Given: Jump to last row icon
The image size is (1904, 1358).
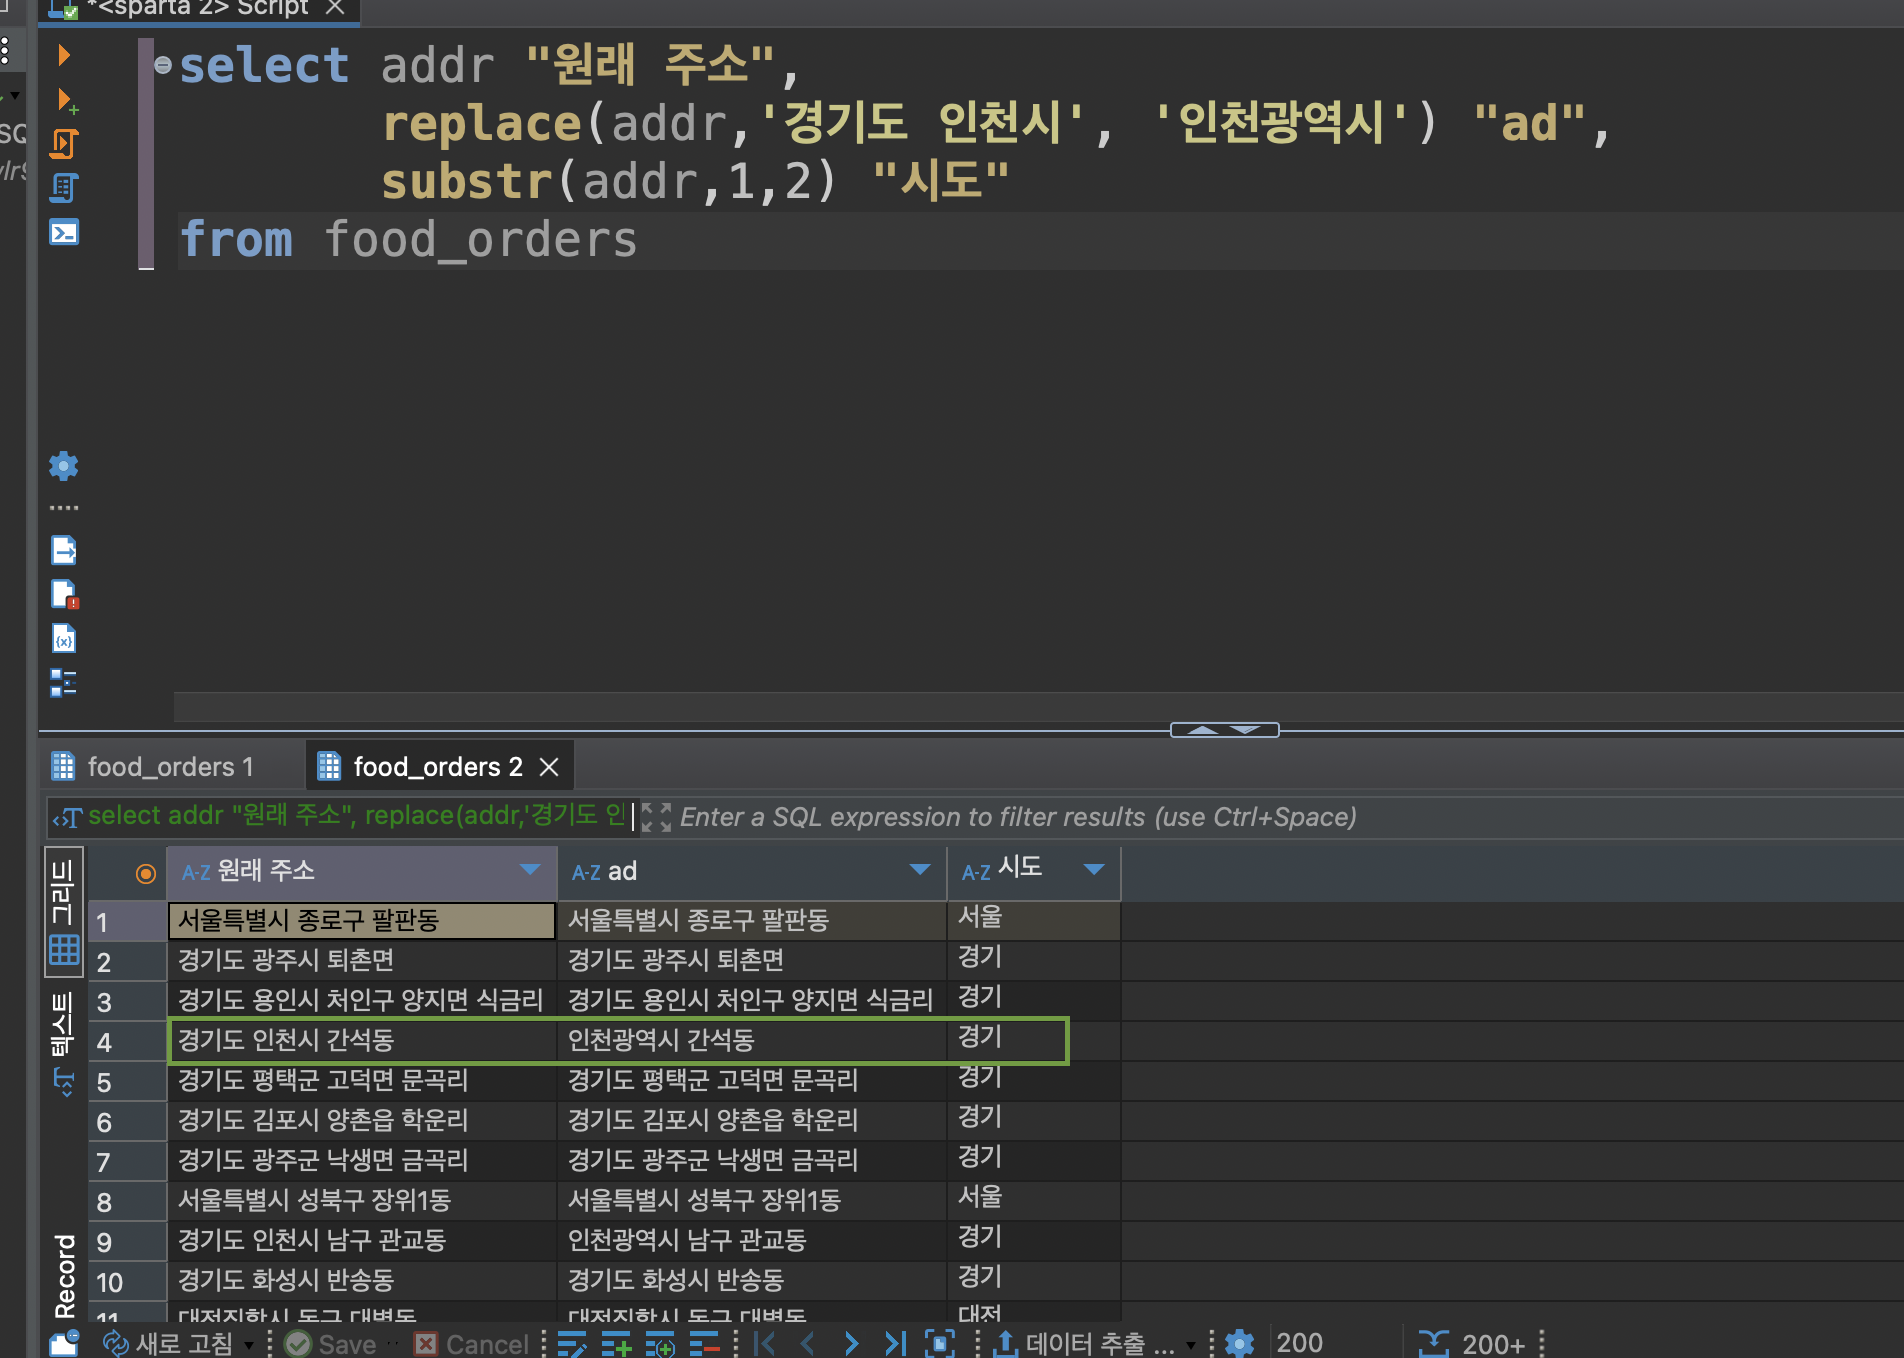Looking at the screenshot, I should click(x=895, y=1344).
